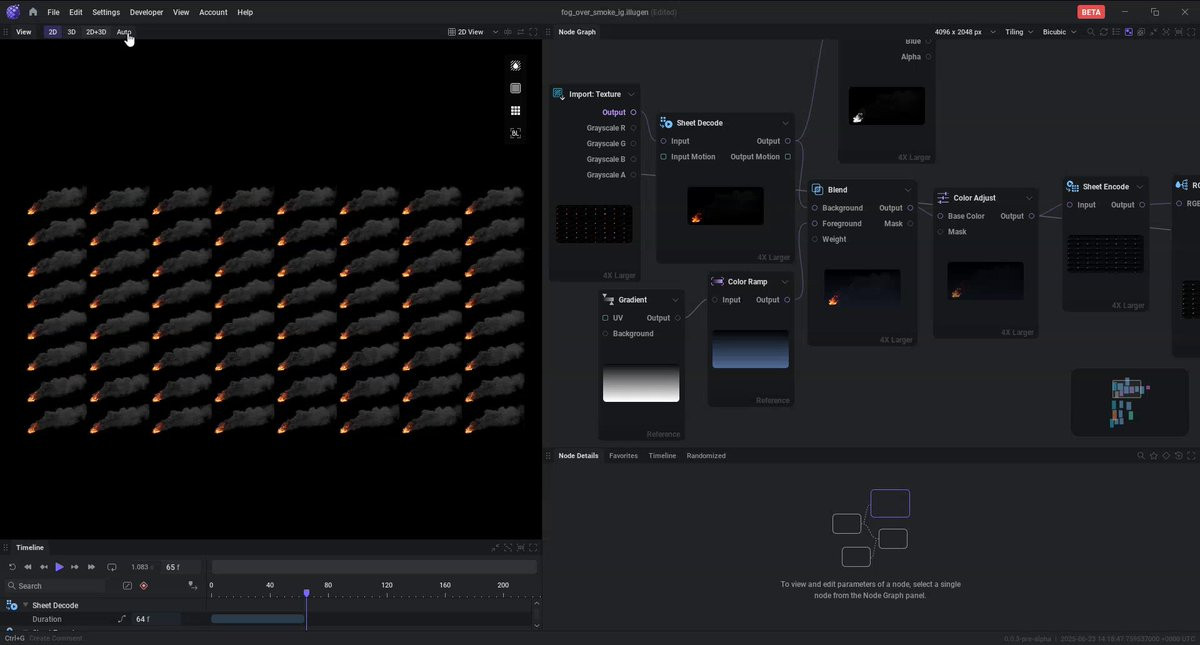Switch viewport to 3D mode
1200x645 pixels.
click(71, 32)
